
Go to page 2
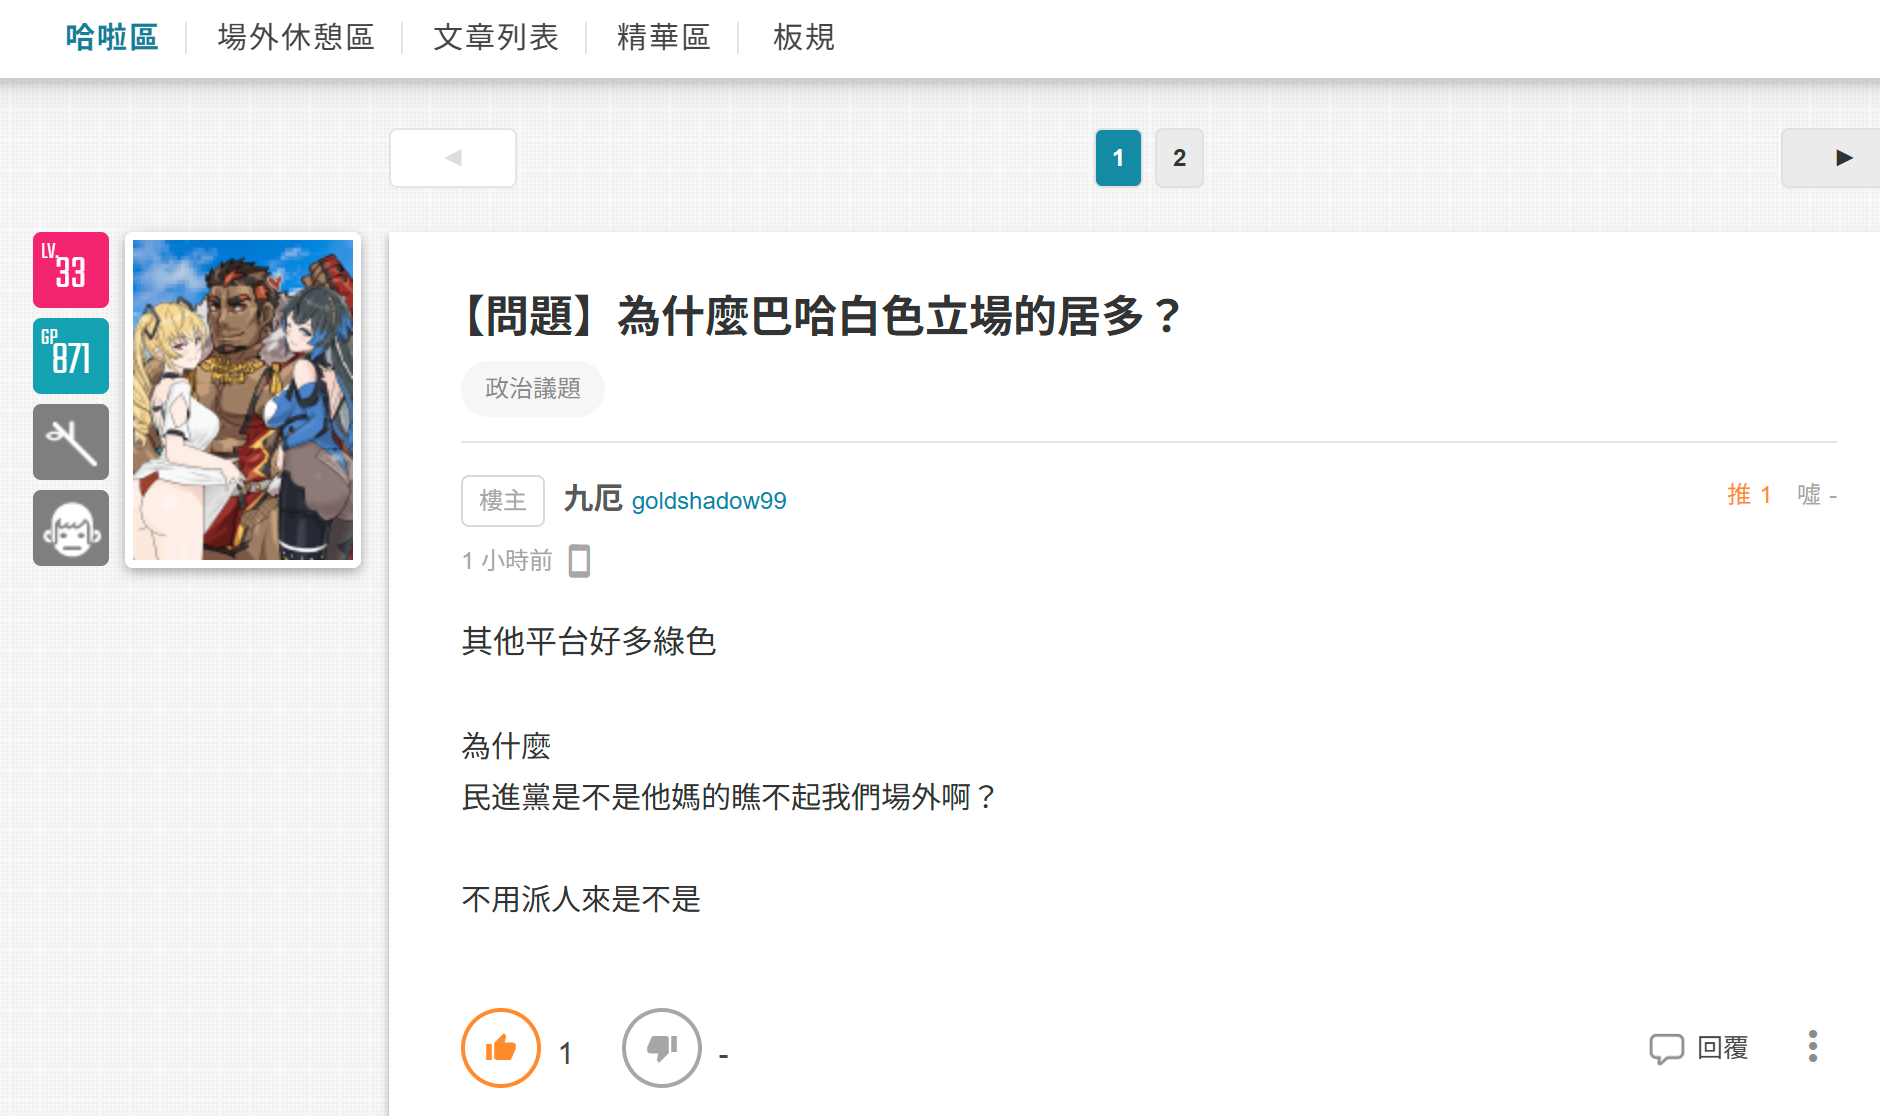pyautogui.click(x=1179, y=158)
